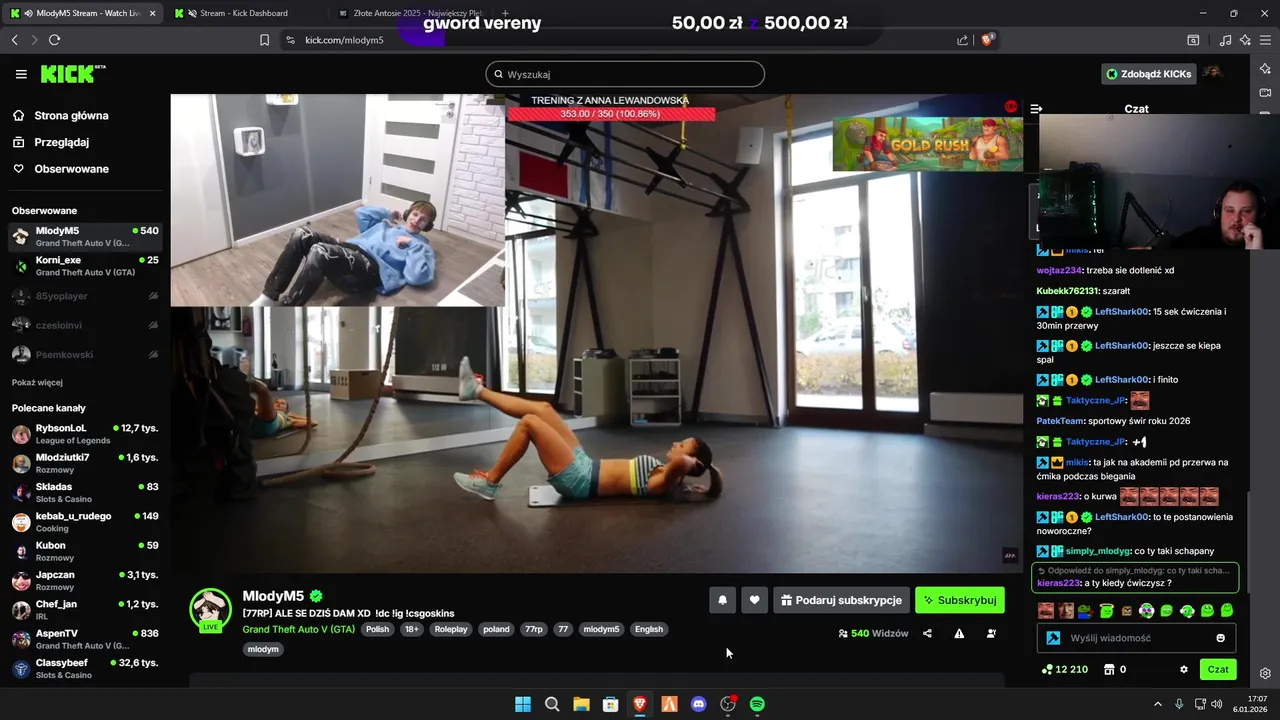
Task: Click the 12 210 channel points
Action: pos(1065,669)
